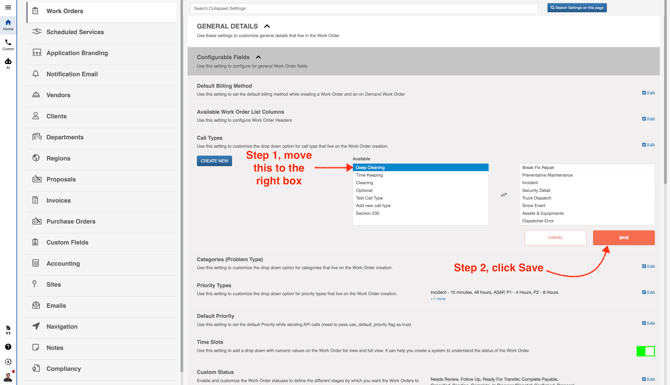Edit Categories (Problem Type) setting
670x385 pixels.
(x=648, y=266)
